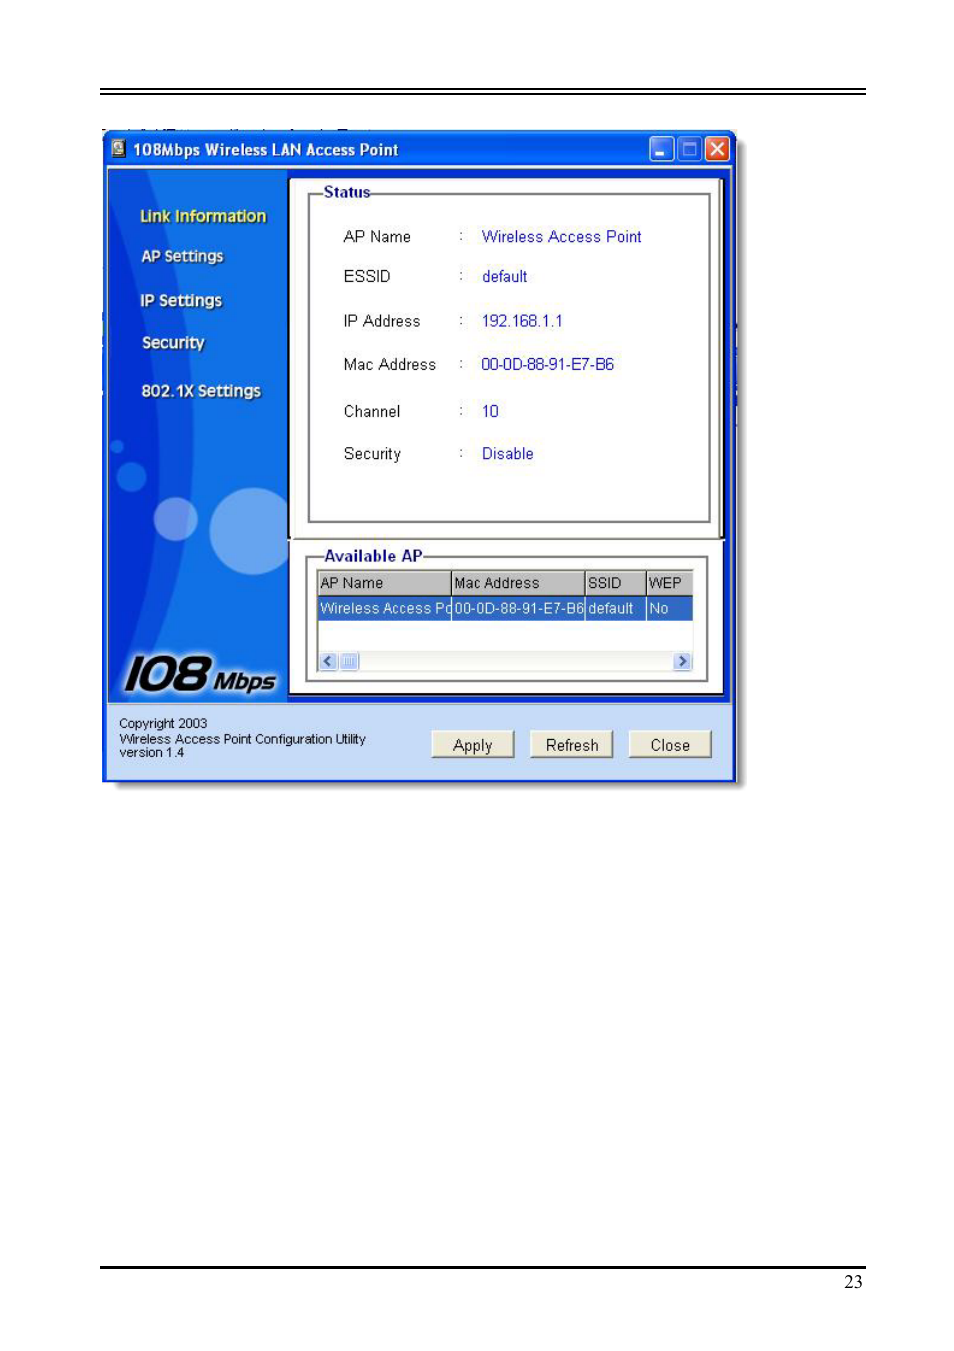Open 802.1X Settings page
The image size is (954, 1351).
(x=201, y=391)
